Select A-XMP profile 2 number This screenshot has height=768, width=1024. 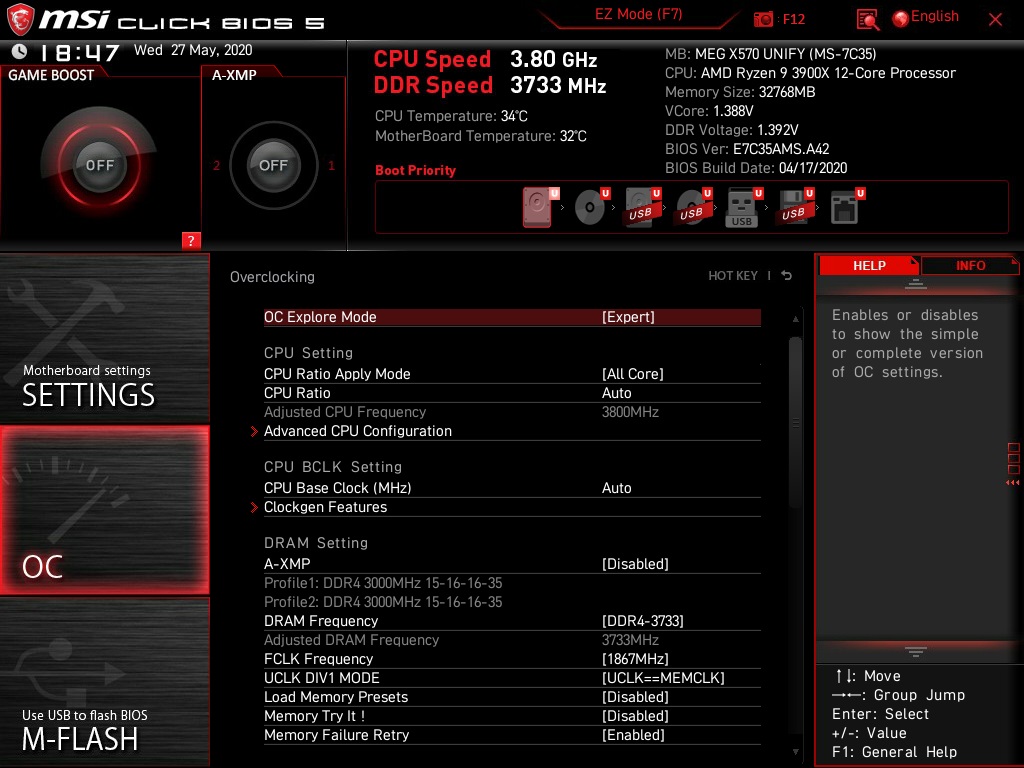click(216, 165)
